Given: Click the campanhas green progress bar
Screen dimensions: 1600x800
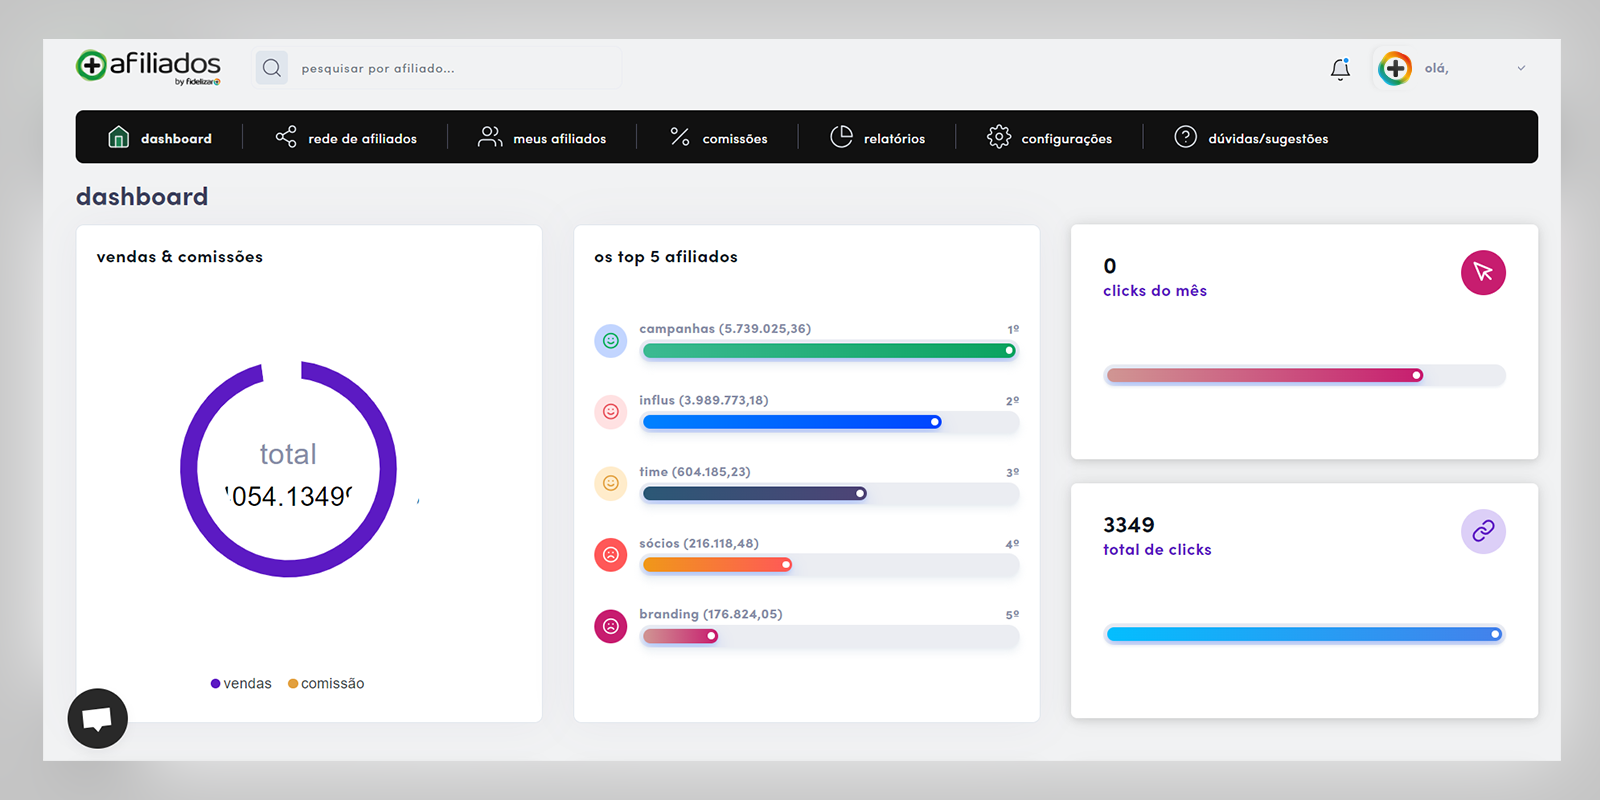Looking at the screenshot, I should point(829,350).
